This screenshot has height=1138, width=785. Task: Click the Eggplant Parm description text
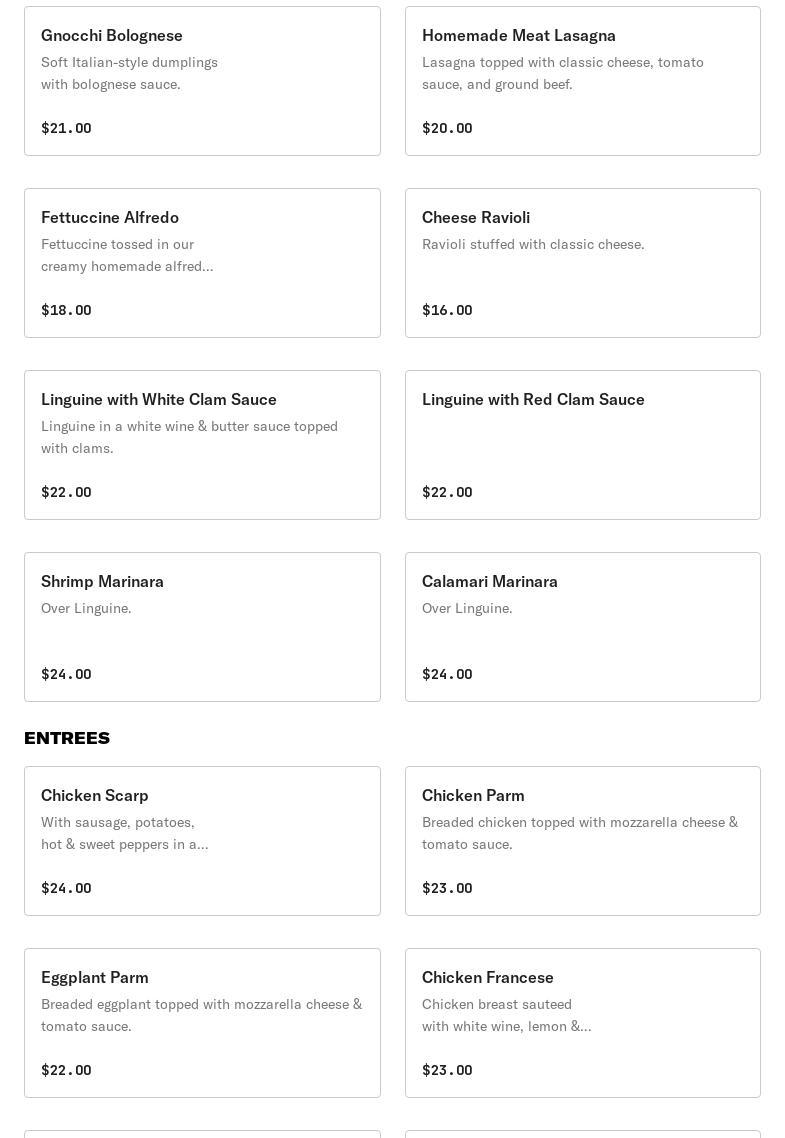201,1015
